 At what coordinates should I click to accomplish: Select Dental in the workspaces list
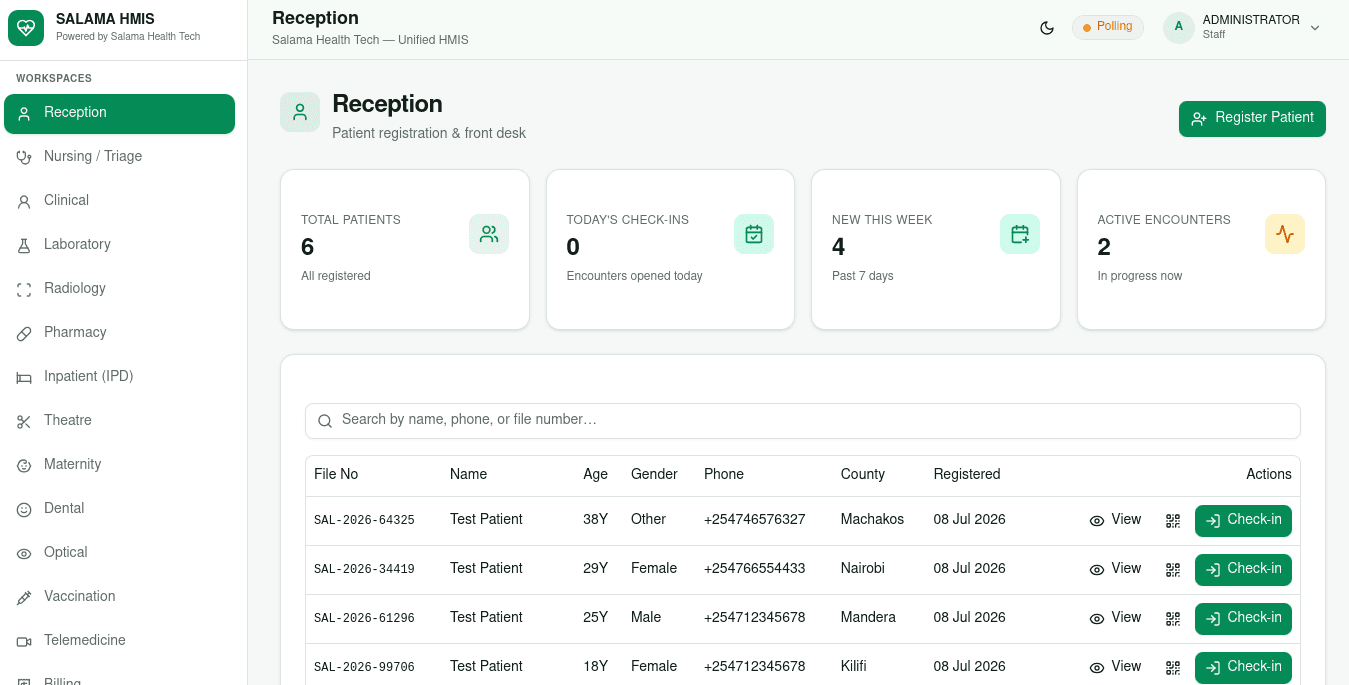(119, 509)
